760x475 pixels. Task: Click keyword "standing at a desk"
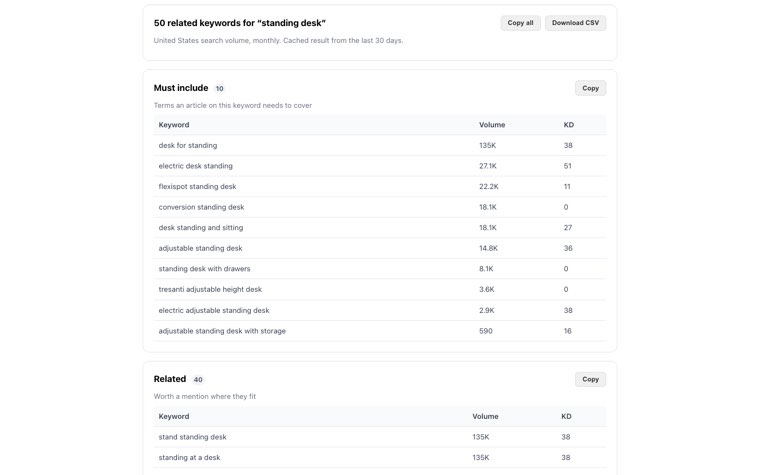189,458
